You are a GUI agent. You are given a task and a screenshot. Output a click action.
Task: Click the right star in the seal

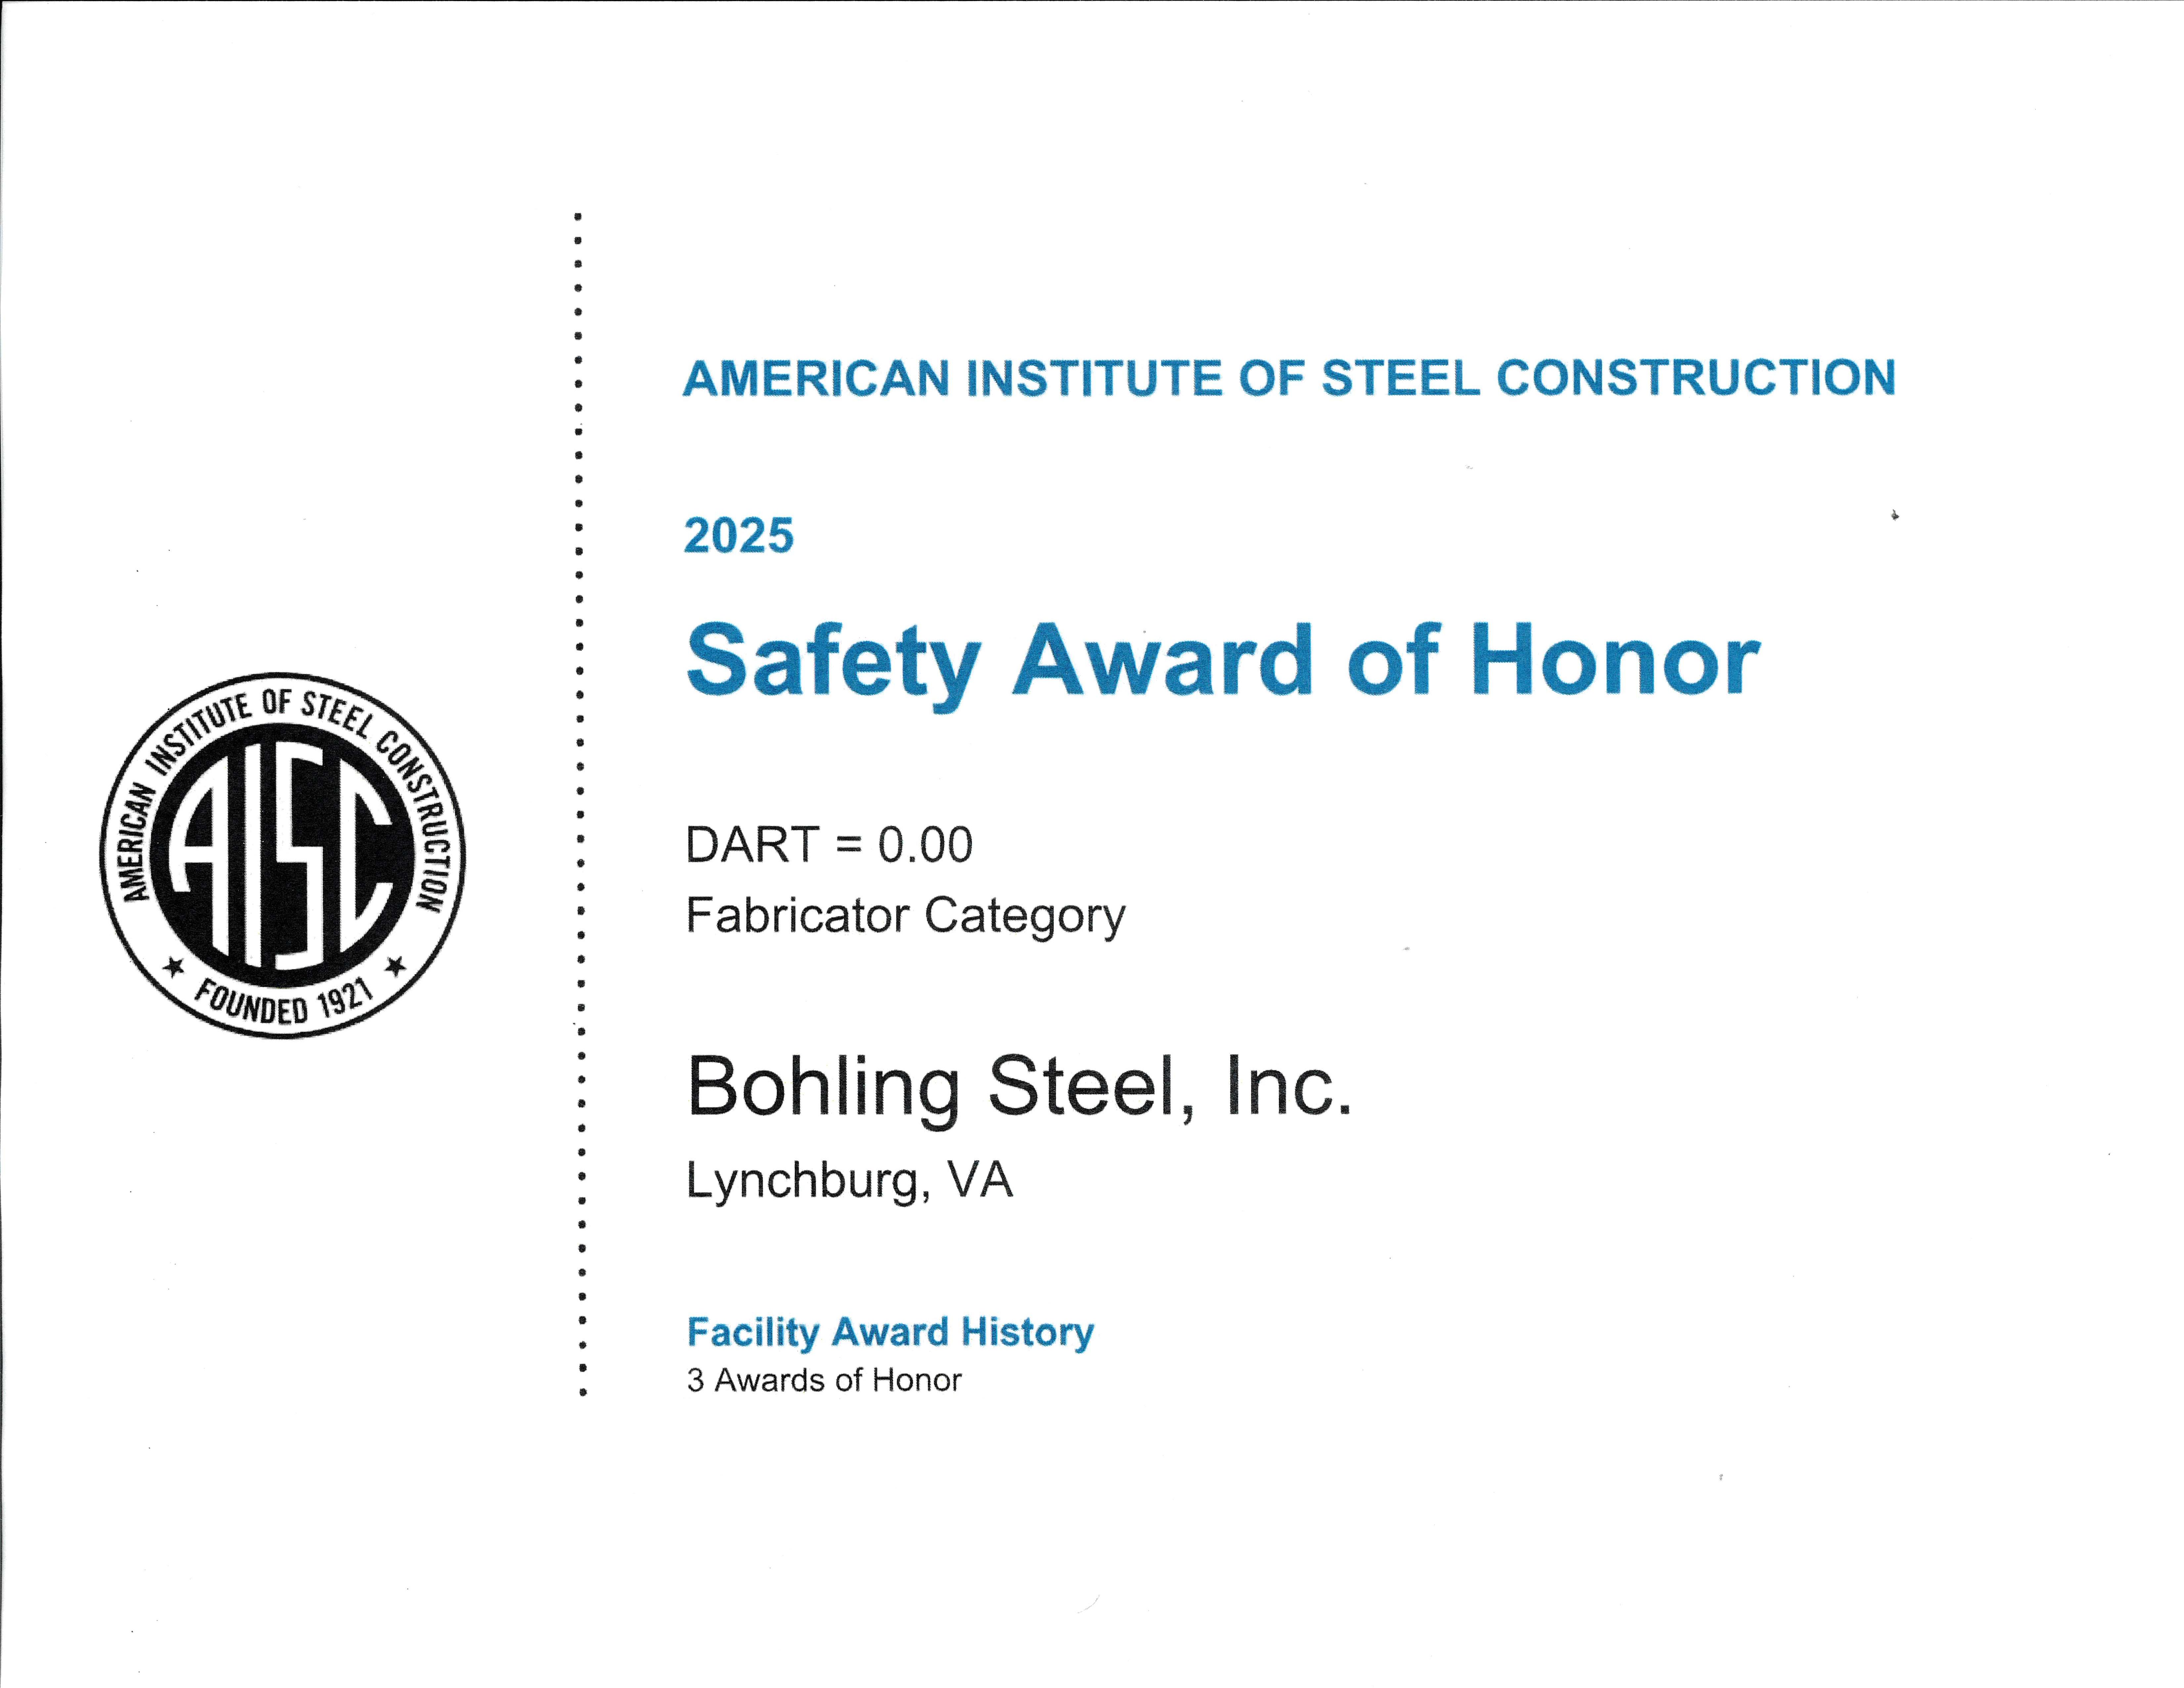pos(395,966)
